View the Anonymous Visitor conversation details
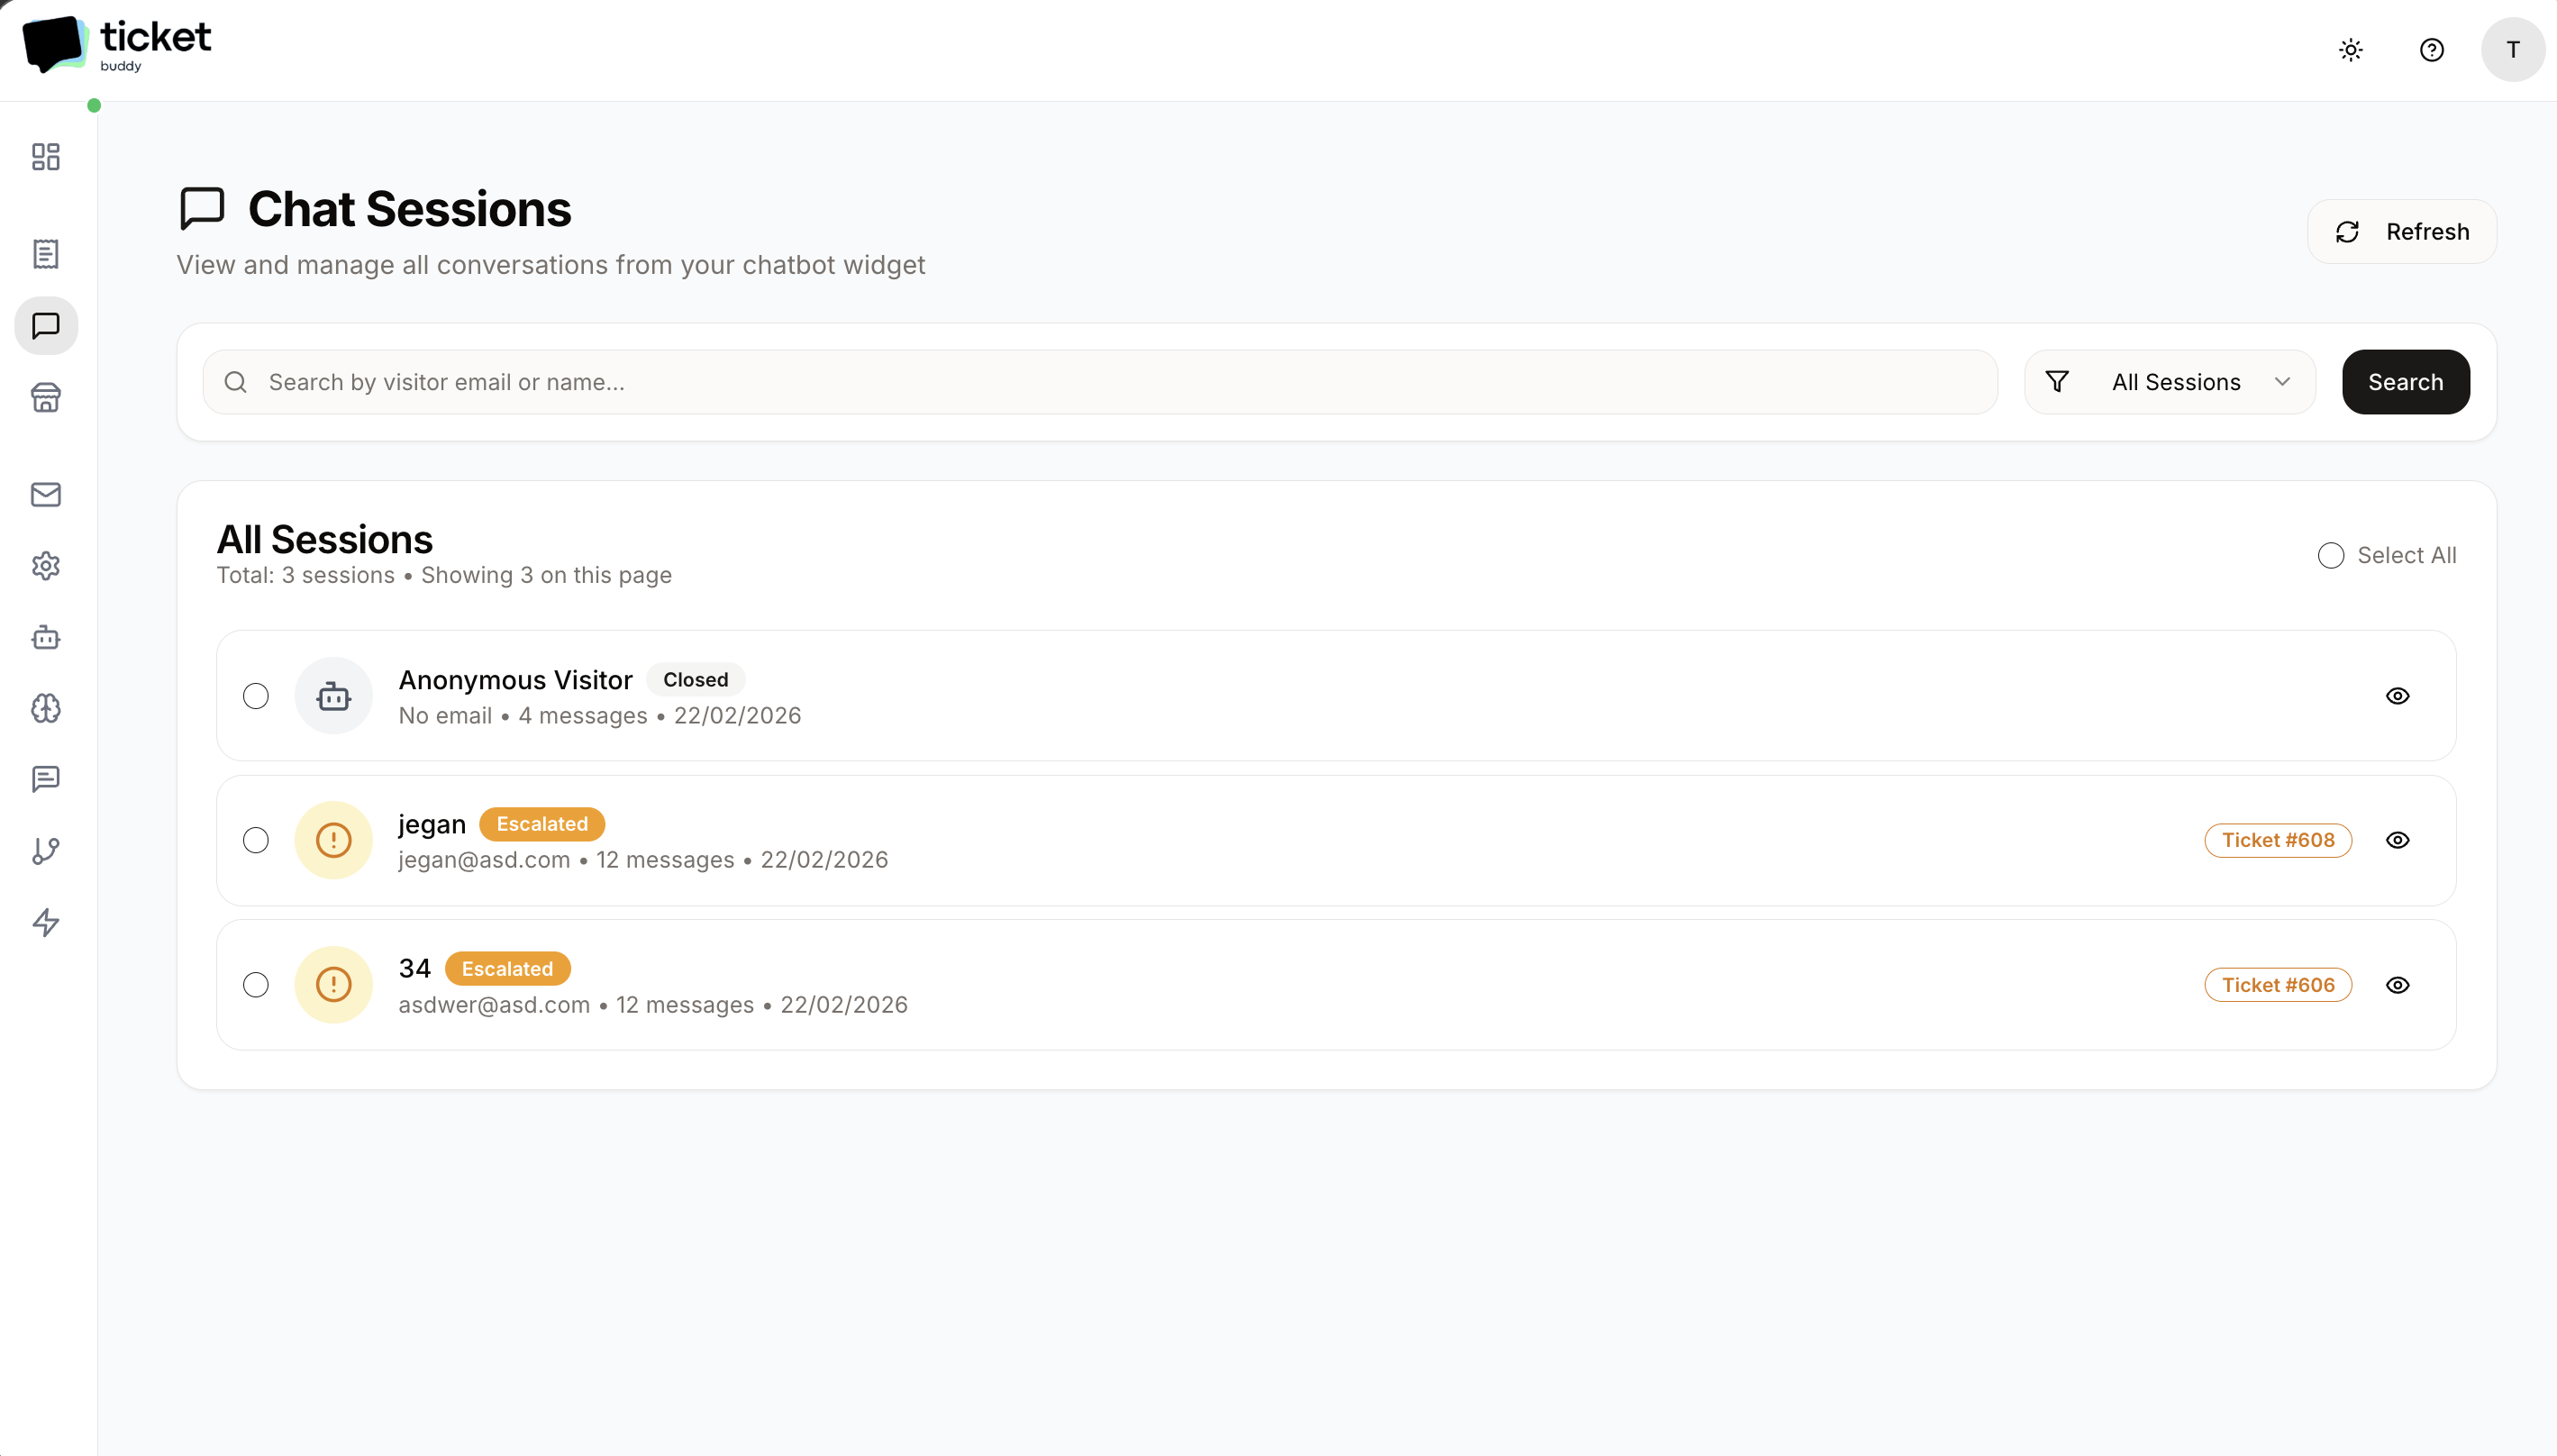Image resolution: width=2557 pixels, height=1456 pixels. click(2399, 695)
